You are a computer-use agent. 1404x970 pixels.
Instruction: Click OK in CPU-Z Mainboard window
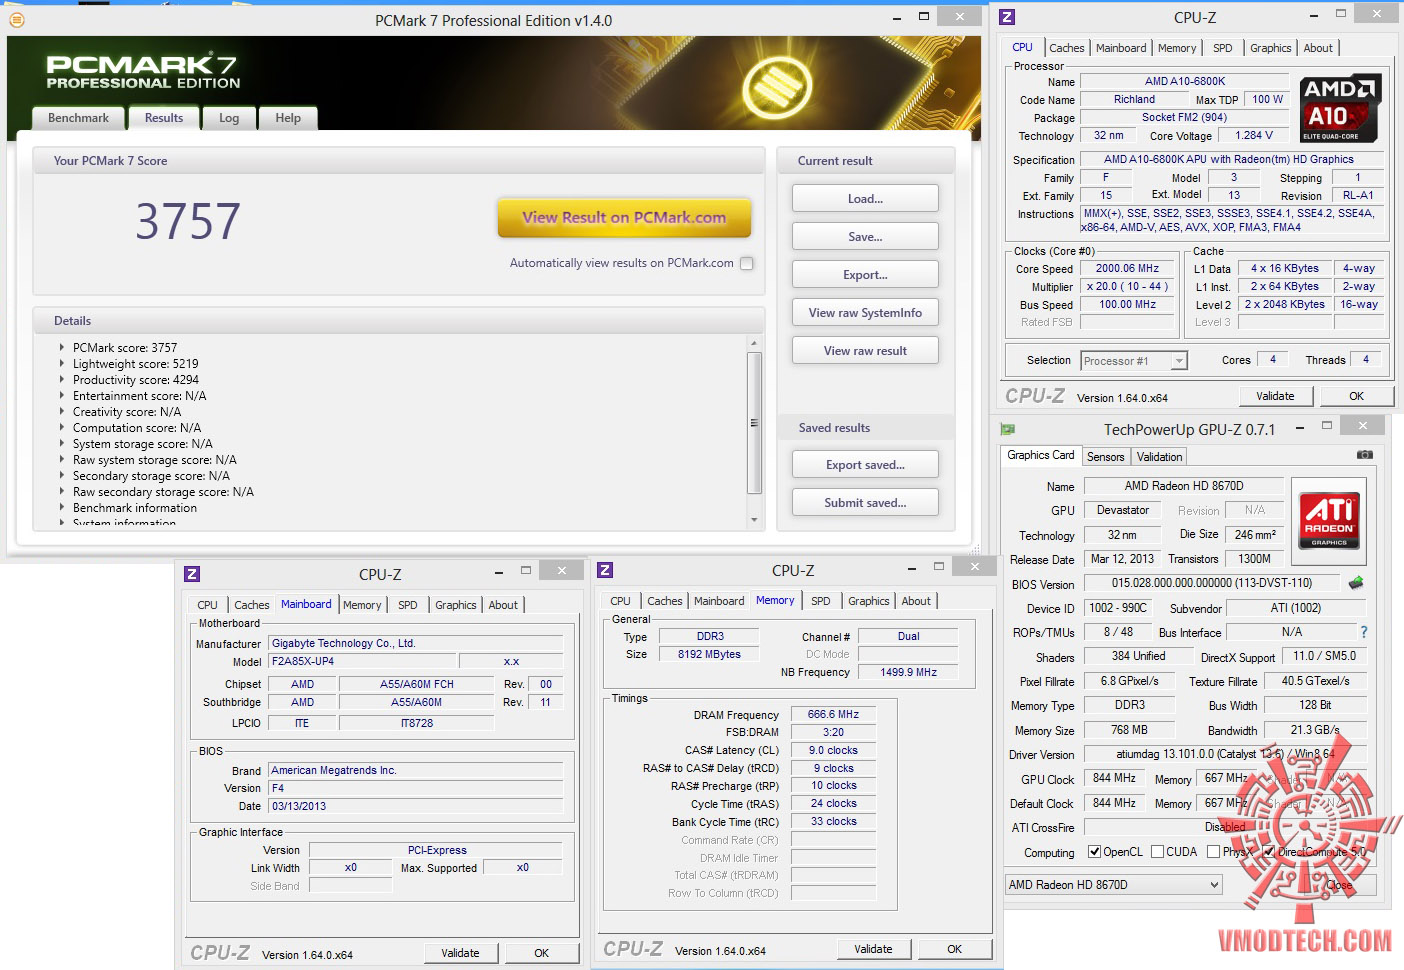tap(541, 953)
